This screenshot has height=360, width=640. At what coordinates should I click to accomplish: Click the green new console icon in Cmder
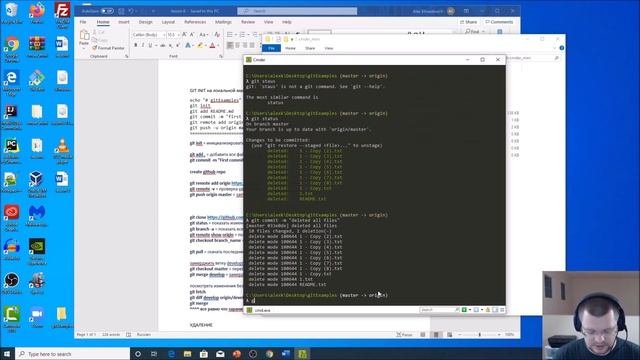464,310
